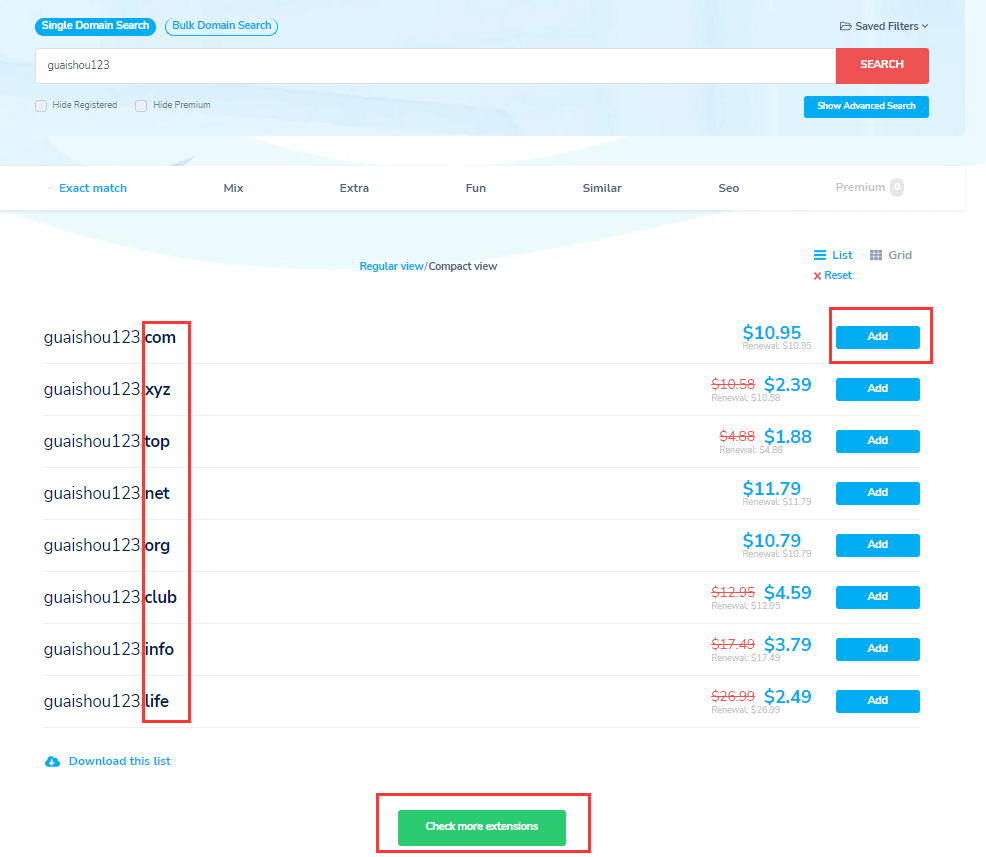
Task: Open the Mix tab
Action: (x=233, y=188)
